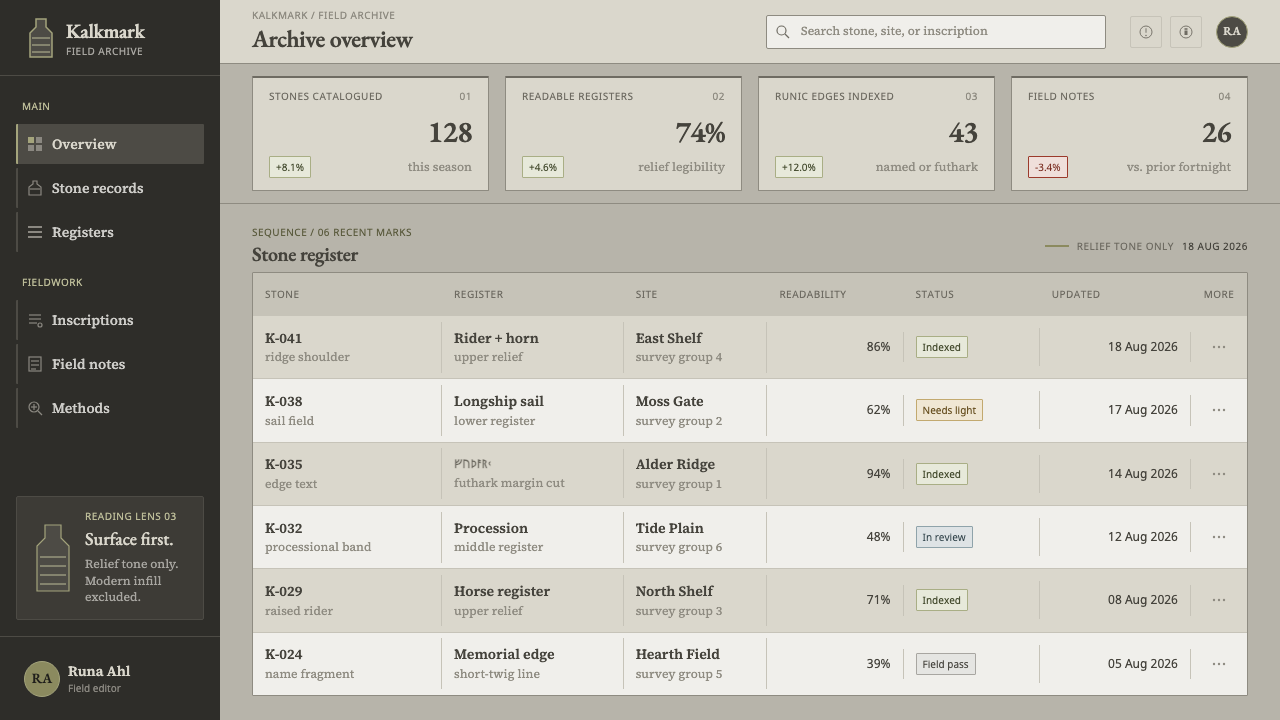Sort by the Readability column header

pyautogui.click(x=812, y=294)
